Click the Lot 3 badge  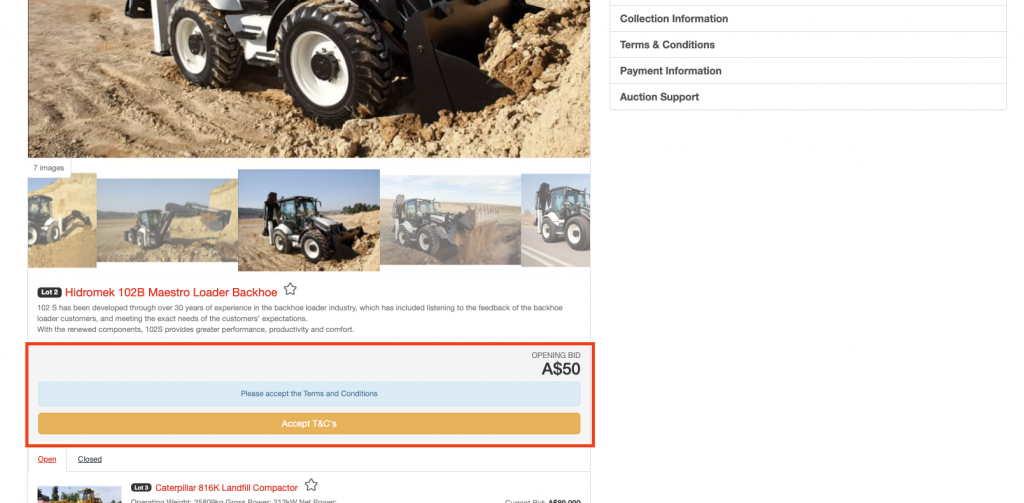coord(141,487)
